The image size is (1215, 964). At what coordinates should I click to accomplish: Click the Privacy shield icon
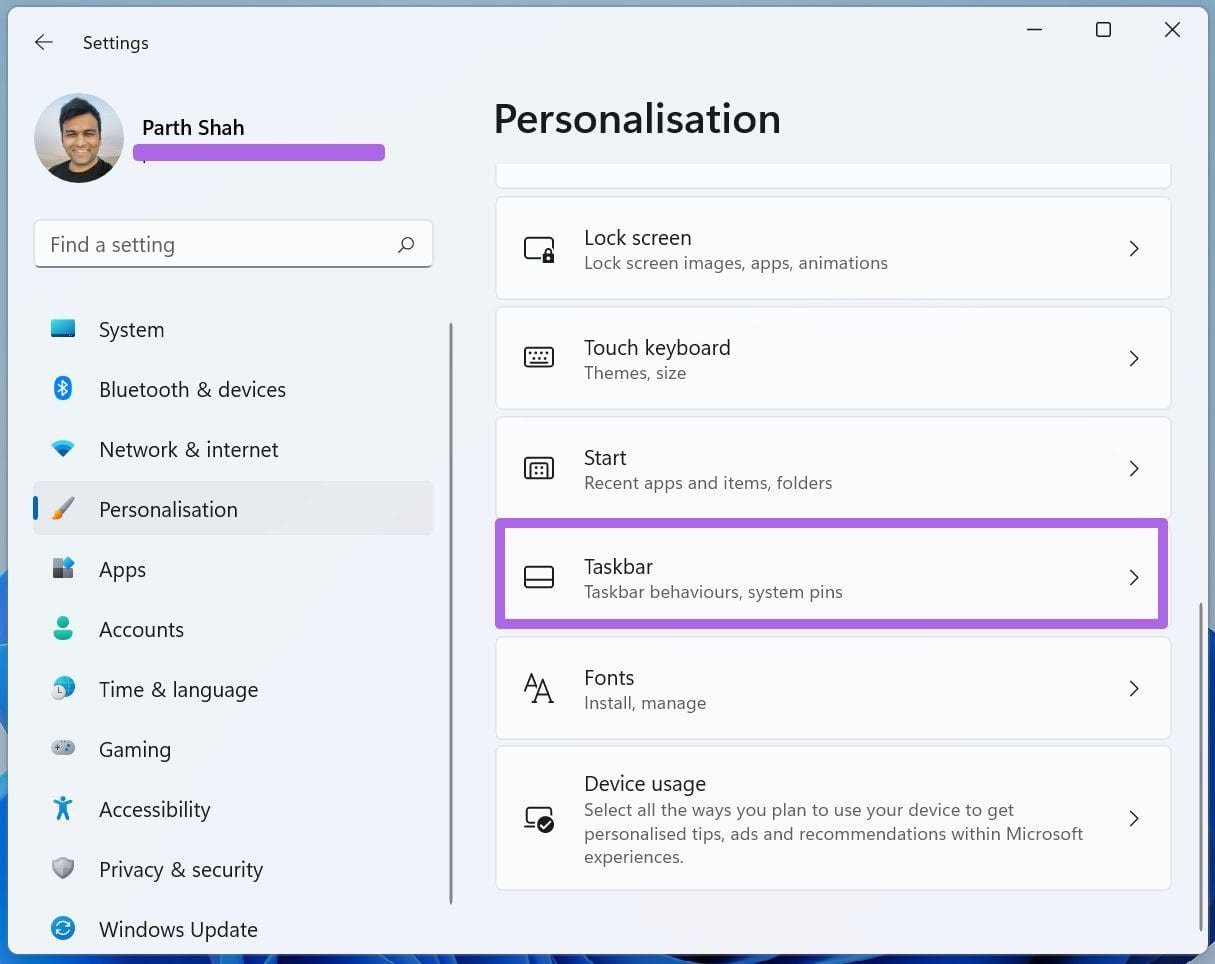coord(63,868)
